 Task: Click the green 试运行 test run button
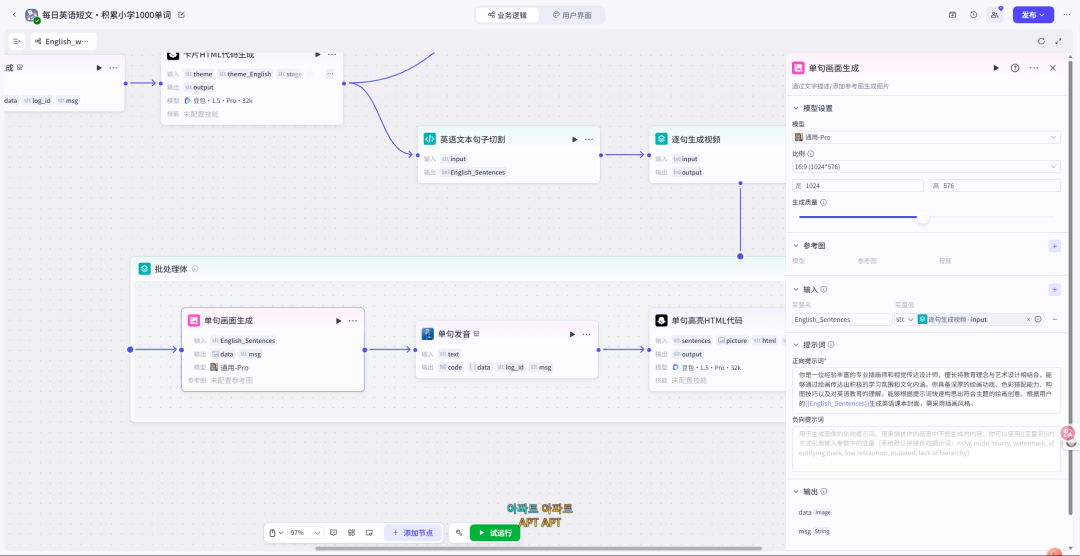pos(495,533)
